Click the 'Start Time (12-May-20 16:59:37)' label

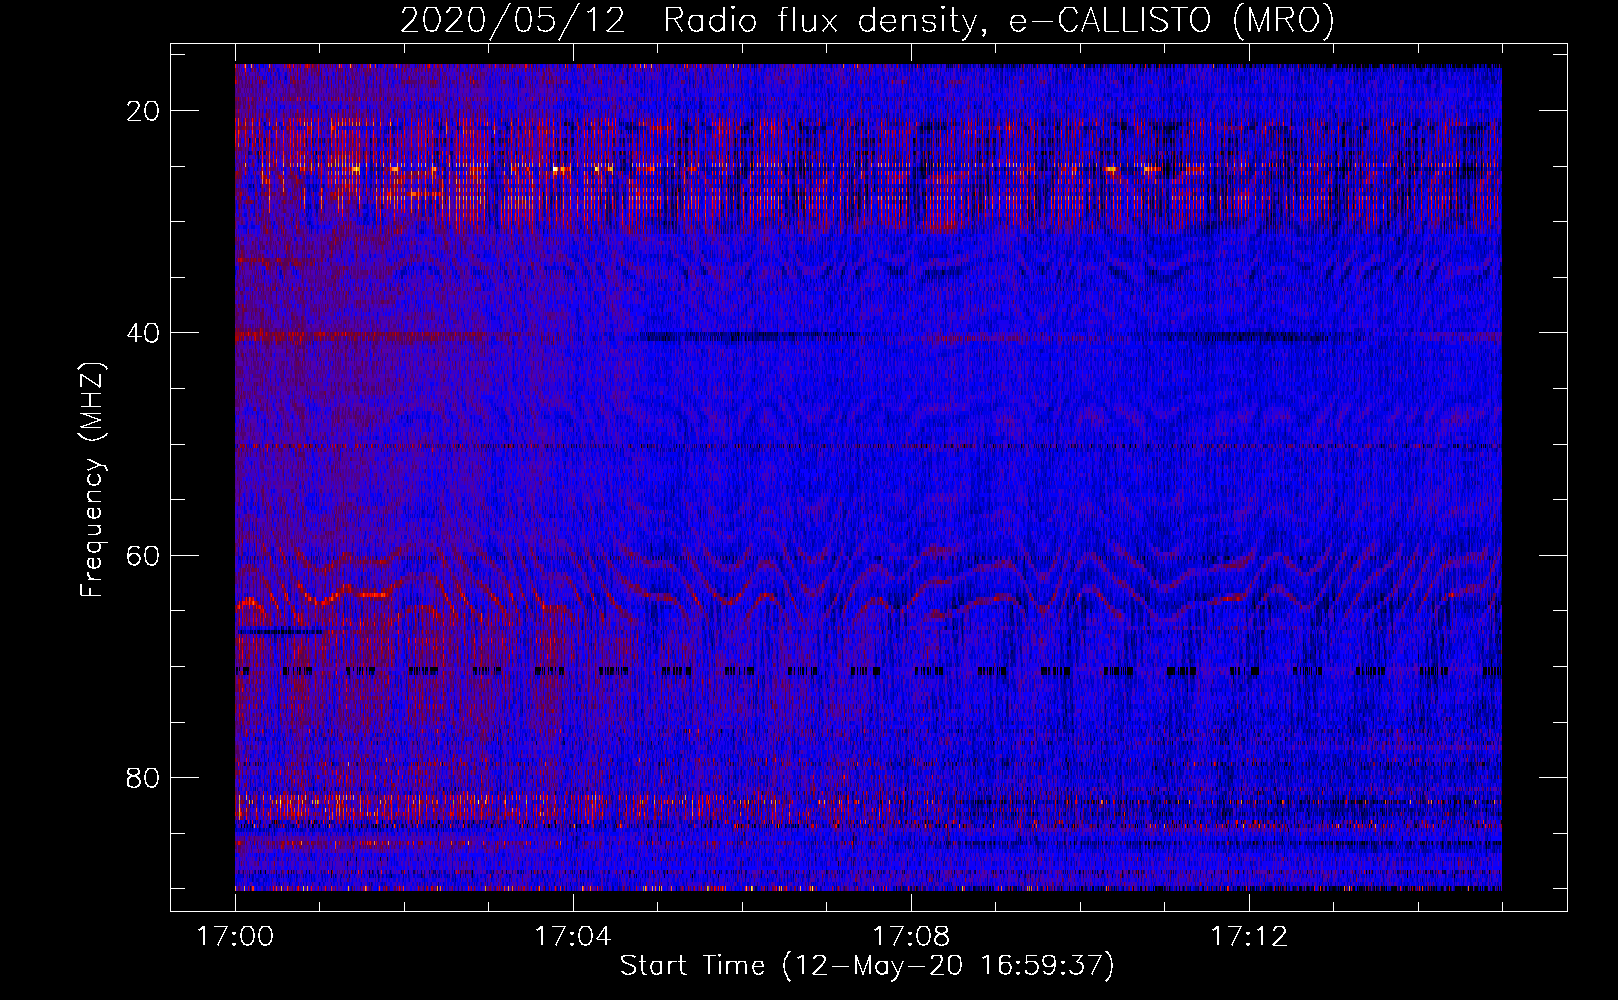pos(867,966)
